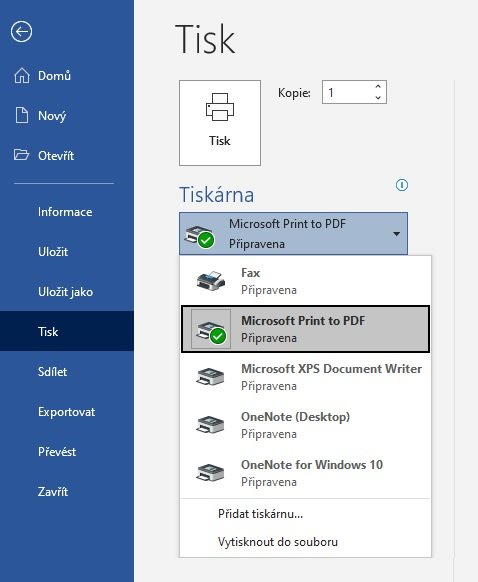The width and height of the screenshot is (478, 582).
Task: Click the printer info icon beside Tiskárna
Action: 402,185
